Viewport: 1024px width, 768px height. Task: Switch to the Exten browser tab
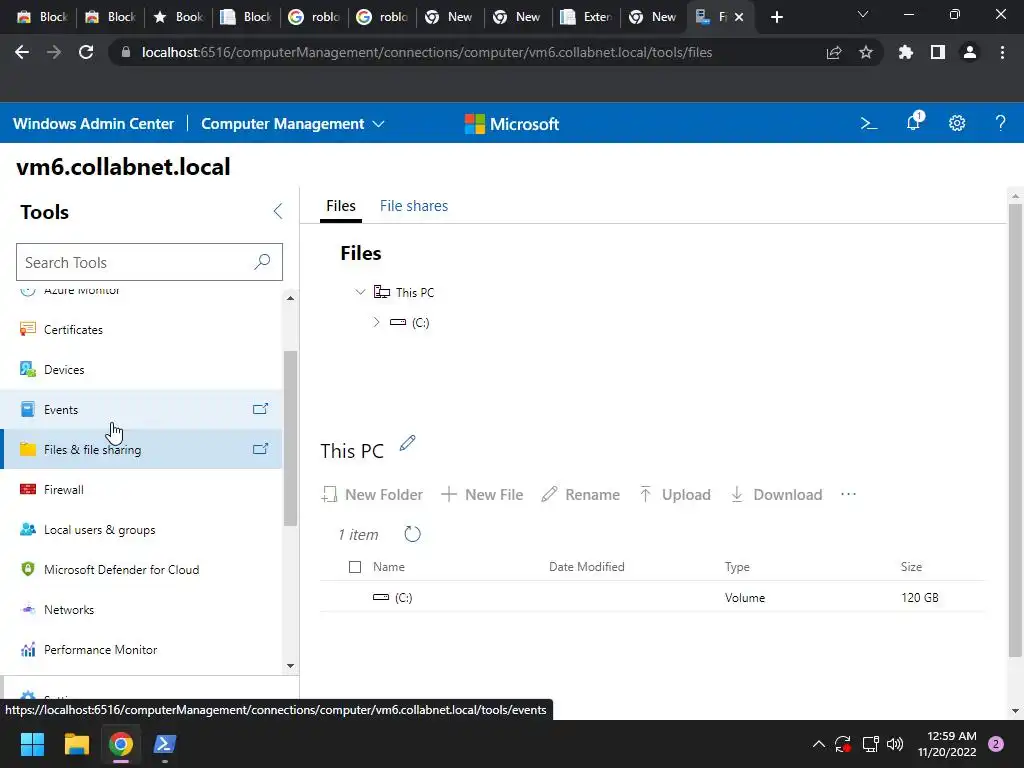586,17
